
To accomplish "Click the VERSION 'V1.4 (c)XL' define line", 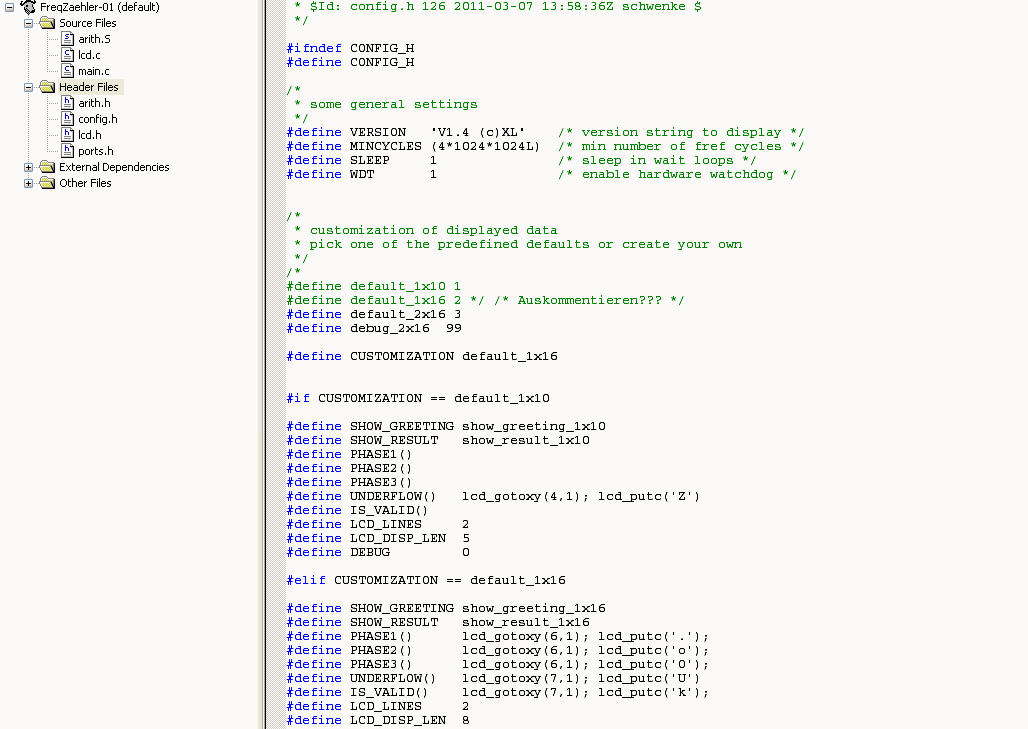I will click(x=545, y=132).
